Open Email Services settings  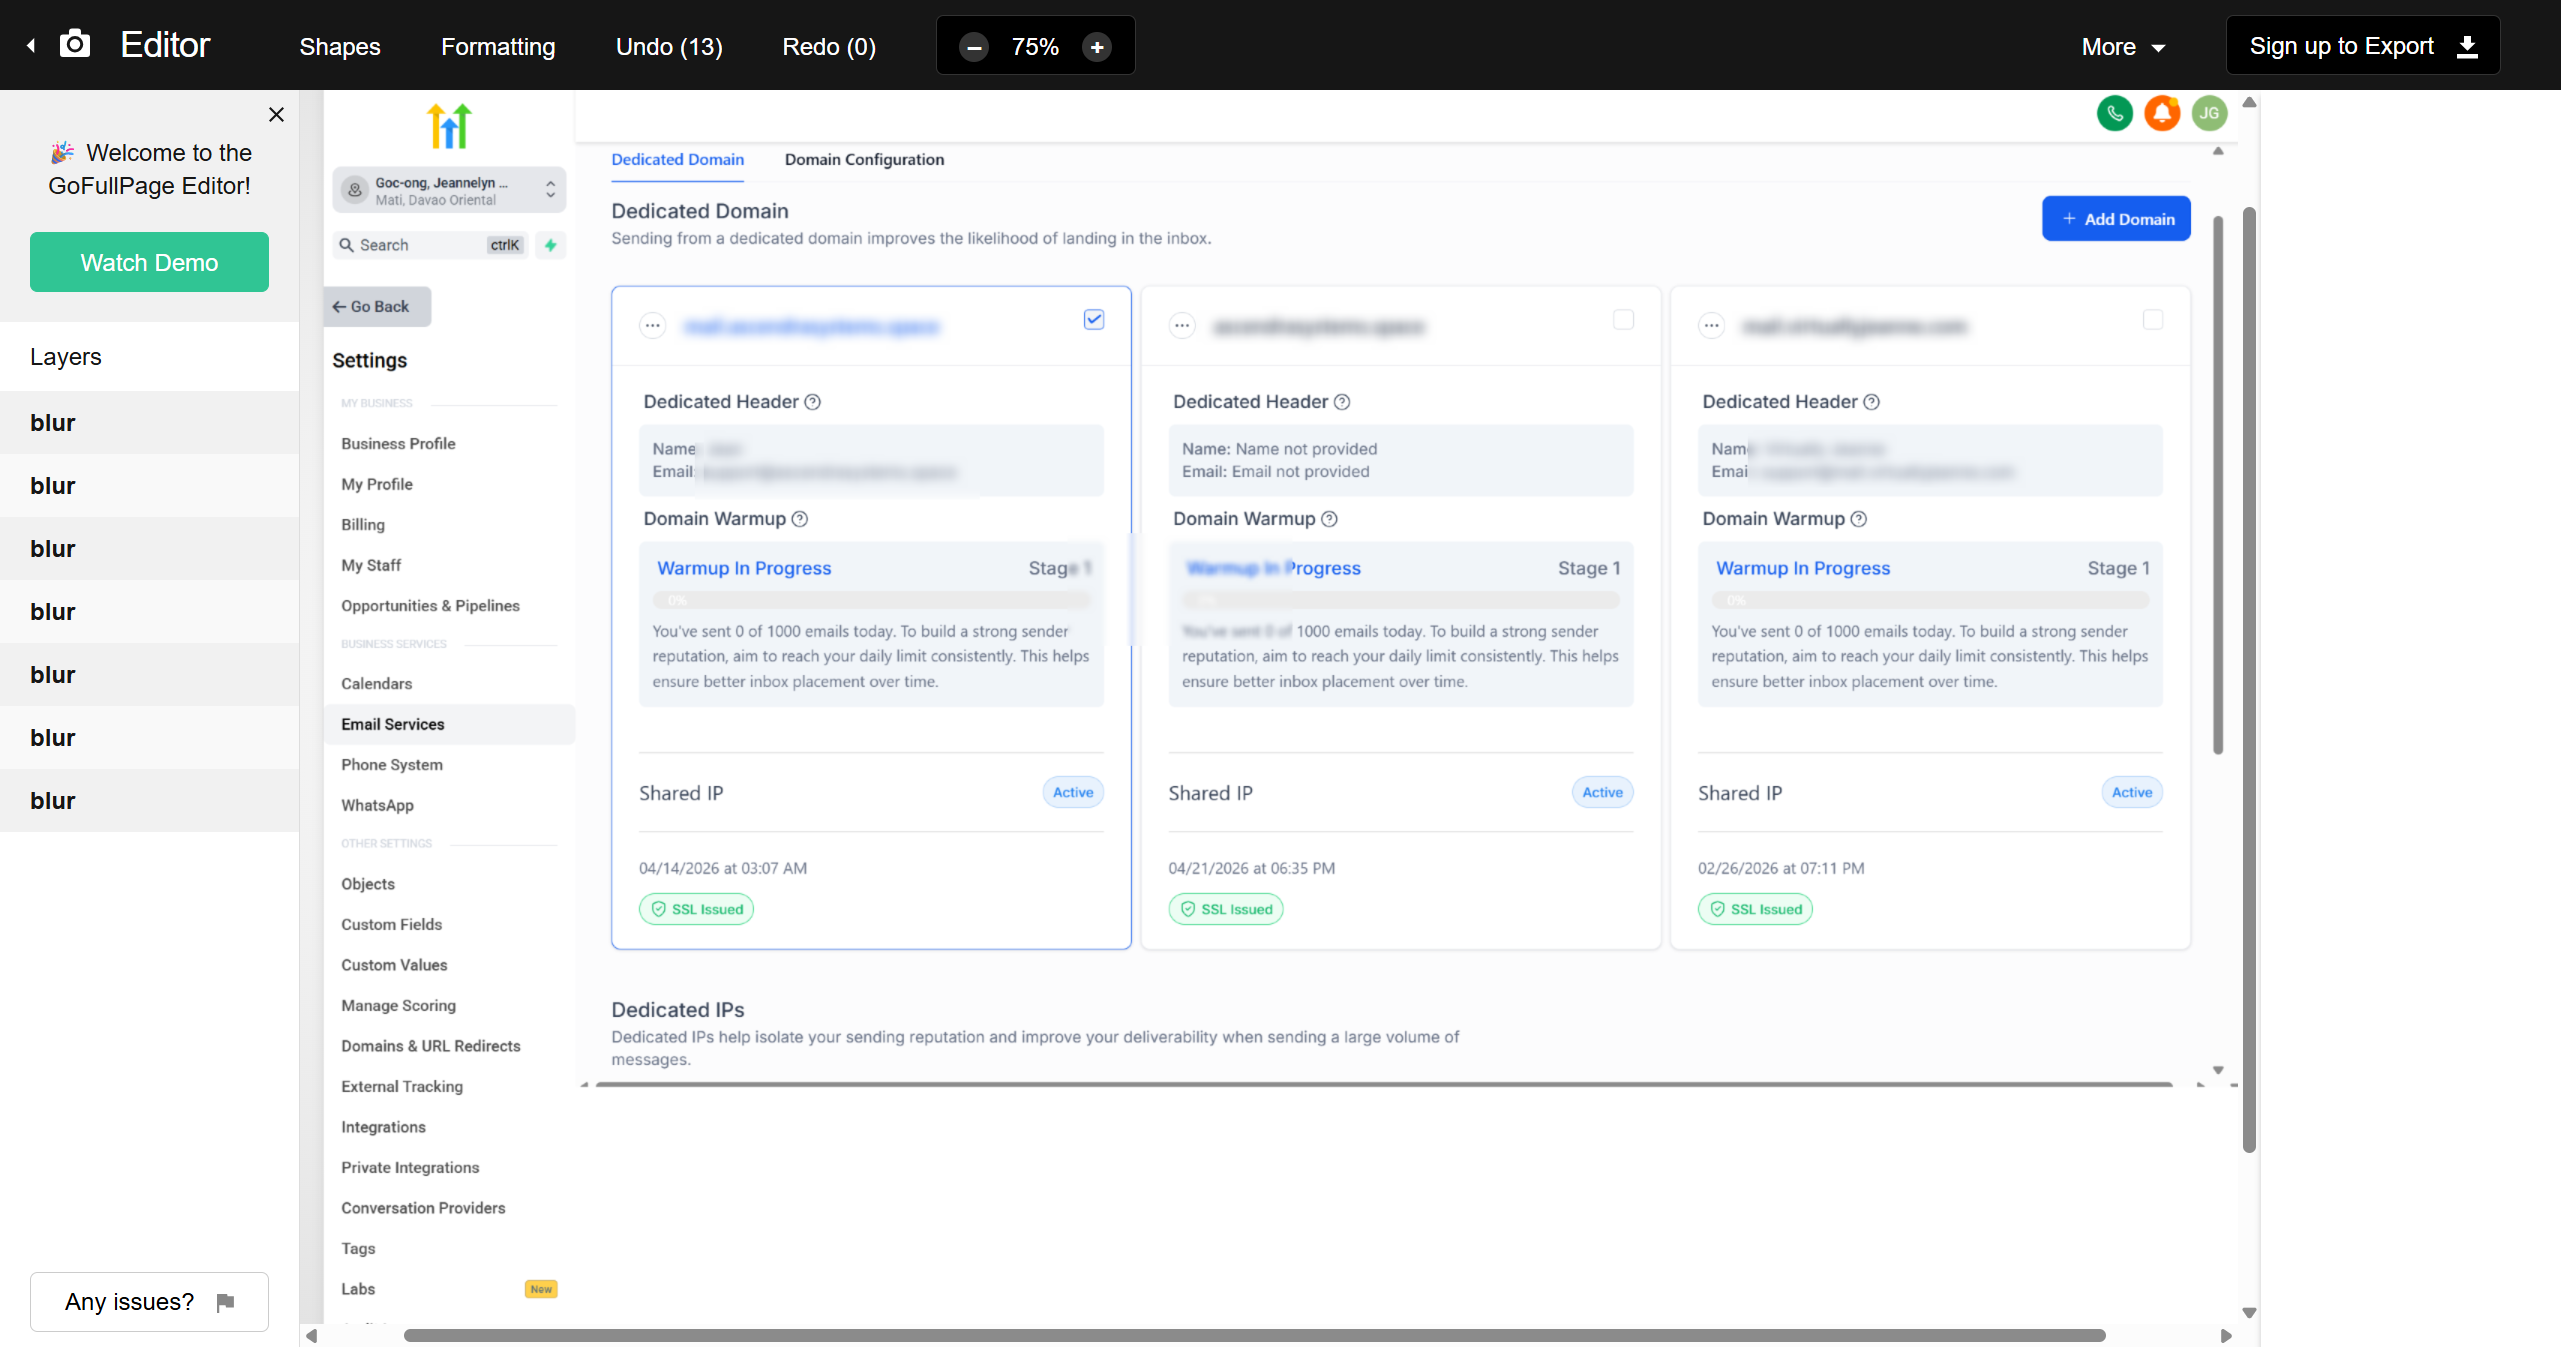(449, 725)
